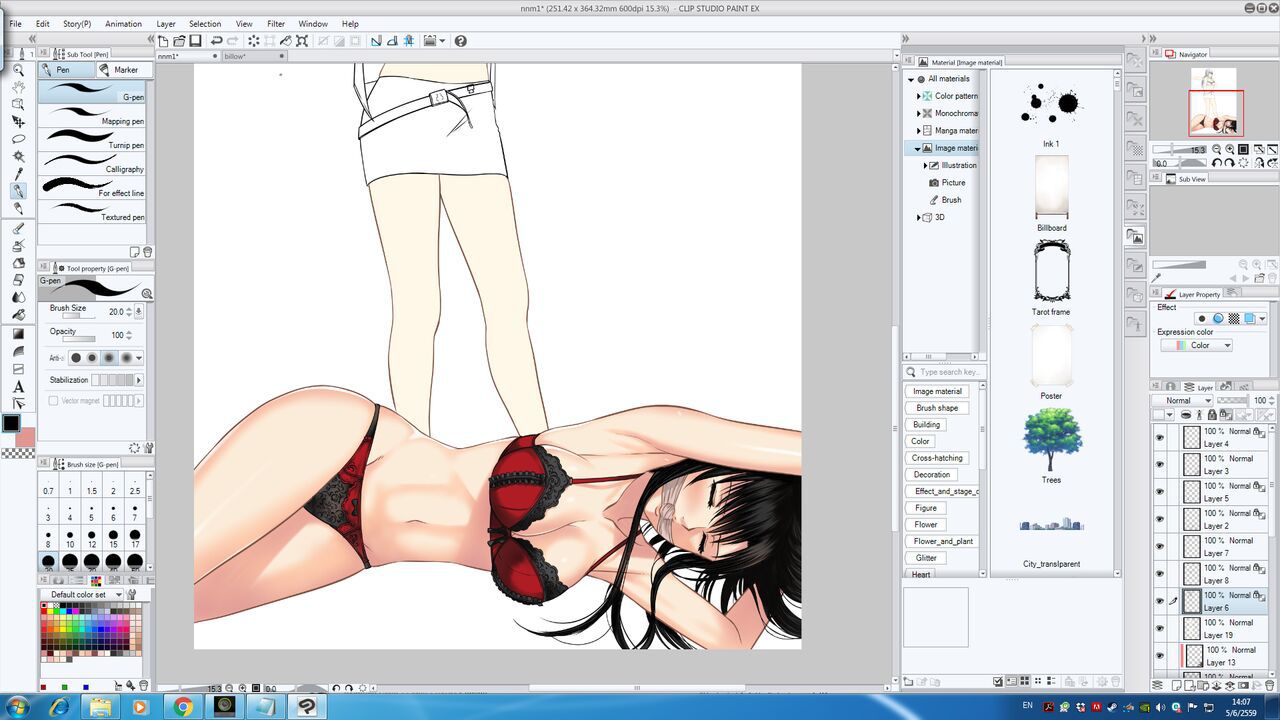Viewport: 1280px width, 720px height.
Task: Click Clear (dotted circle) toolbar icon
Action: coord(254,41)
